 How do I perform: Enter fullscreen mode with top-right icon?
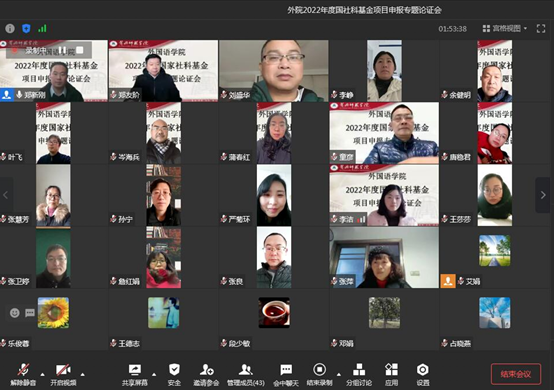pyautogui.click(x=541, y=28)
